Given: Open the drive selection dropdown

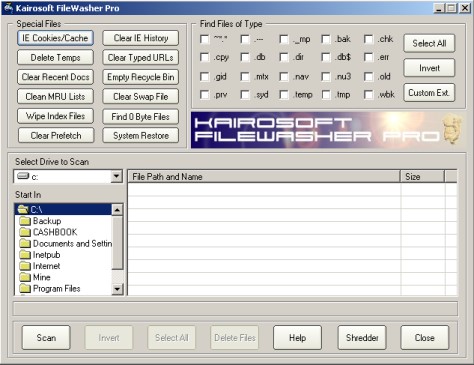Looking at the screenshot, I should (116, 176).
